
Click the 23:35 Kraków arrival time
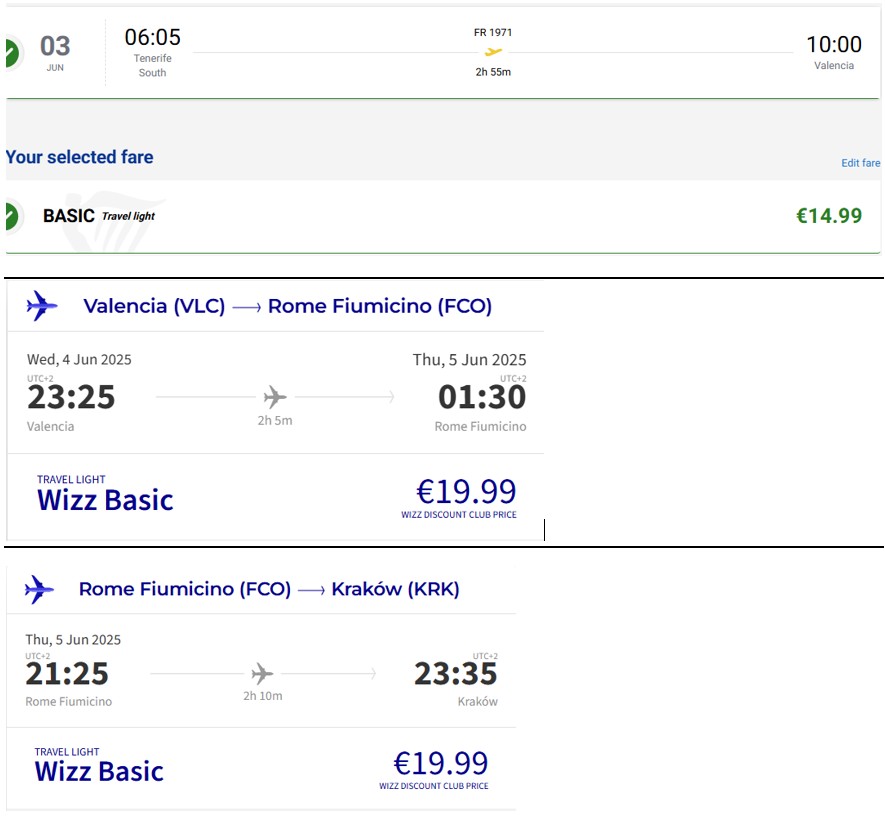(455, 674)
